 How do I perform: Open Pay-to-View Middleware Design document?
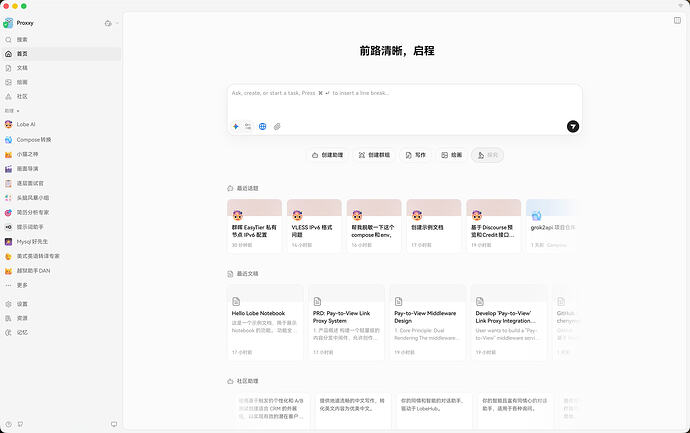click(428, 323)
